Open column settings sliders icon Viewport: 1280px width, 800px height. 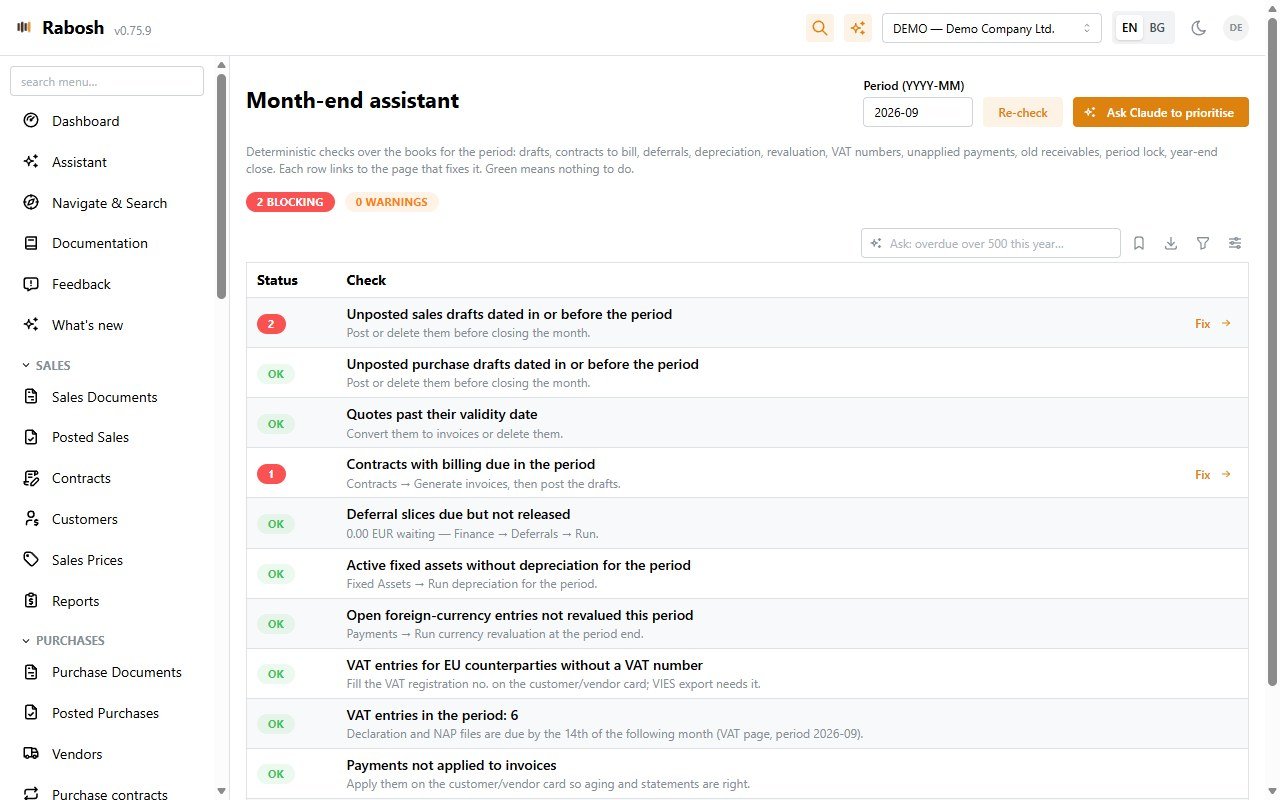(x=1235, y=243)
